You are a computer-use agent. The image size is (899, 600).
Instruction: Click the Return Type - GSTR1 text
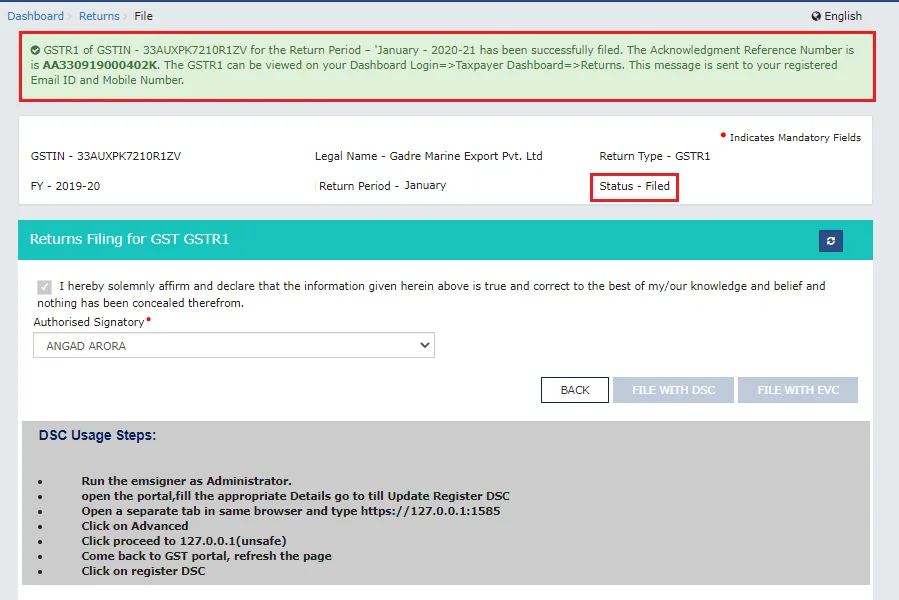655,156
